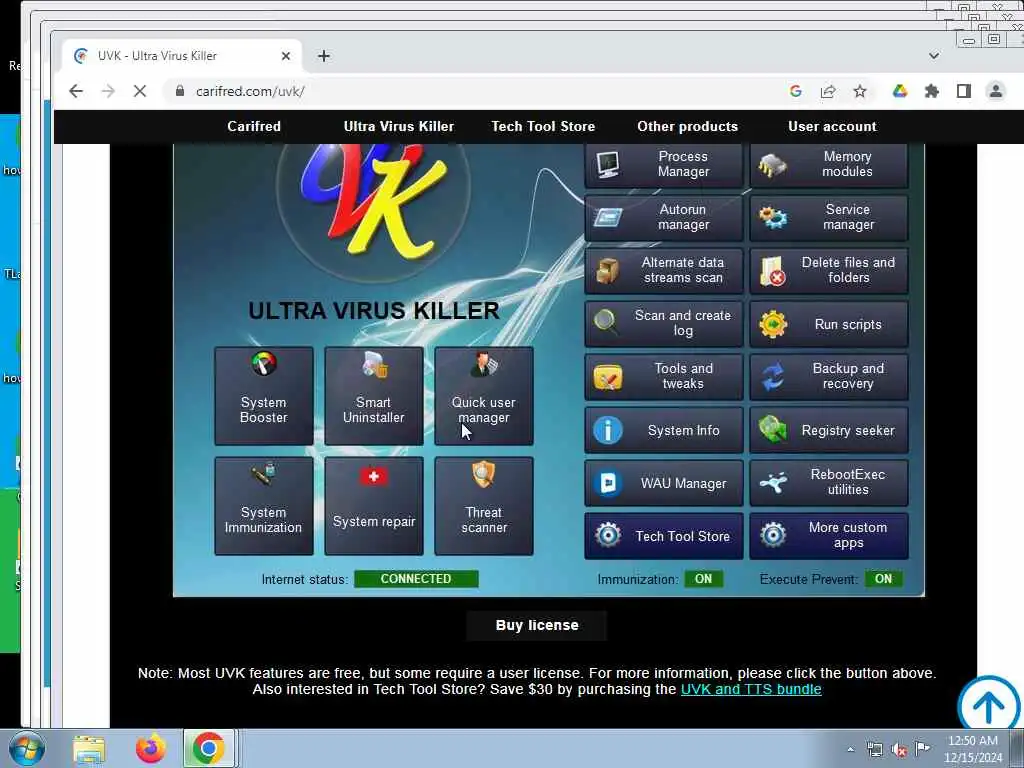The height and width of the screenshot is (768, 1024).
Task: Open the network tray icon
Action: click(875, 750)
